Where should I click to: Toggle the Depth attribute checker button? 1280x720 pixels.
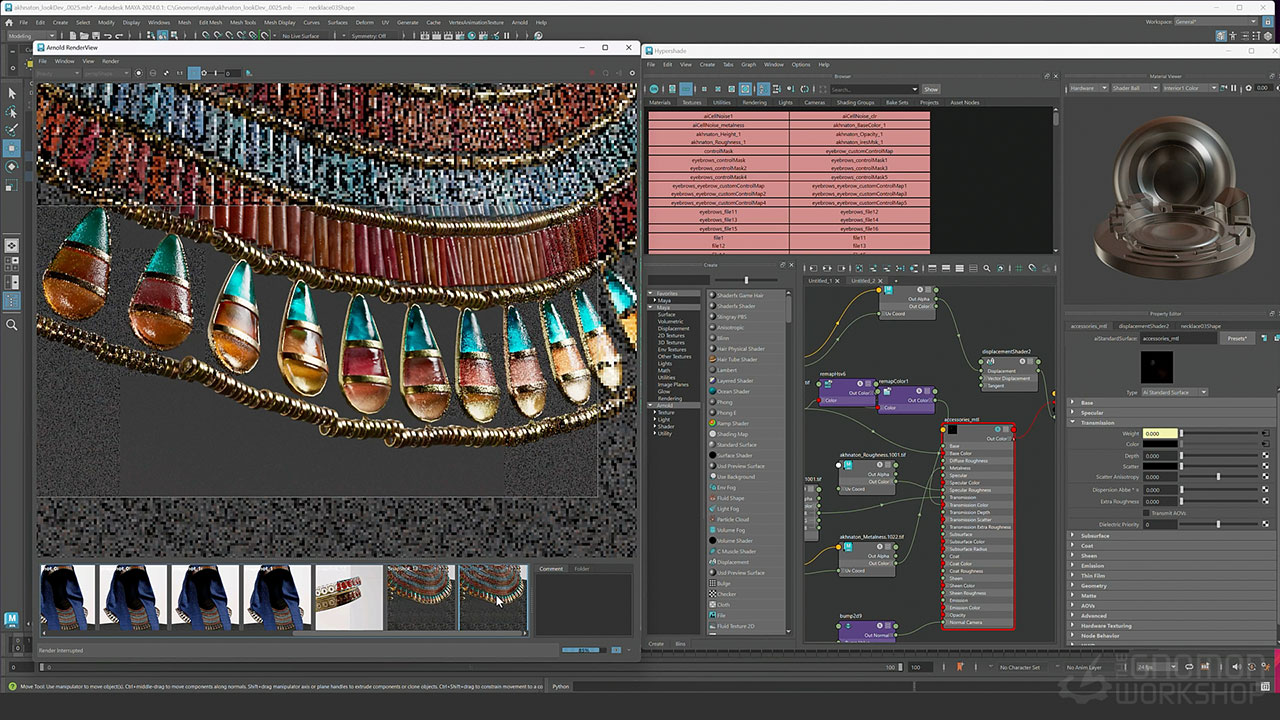point(1265,456)
